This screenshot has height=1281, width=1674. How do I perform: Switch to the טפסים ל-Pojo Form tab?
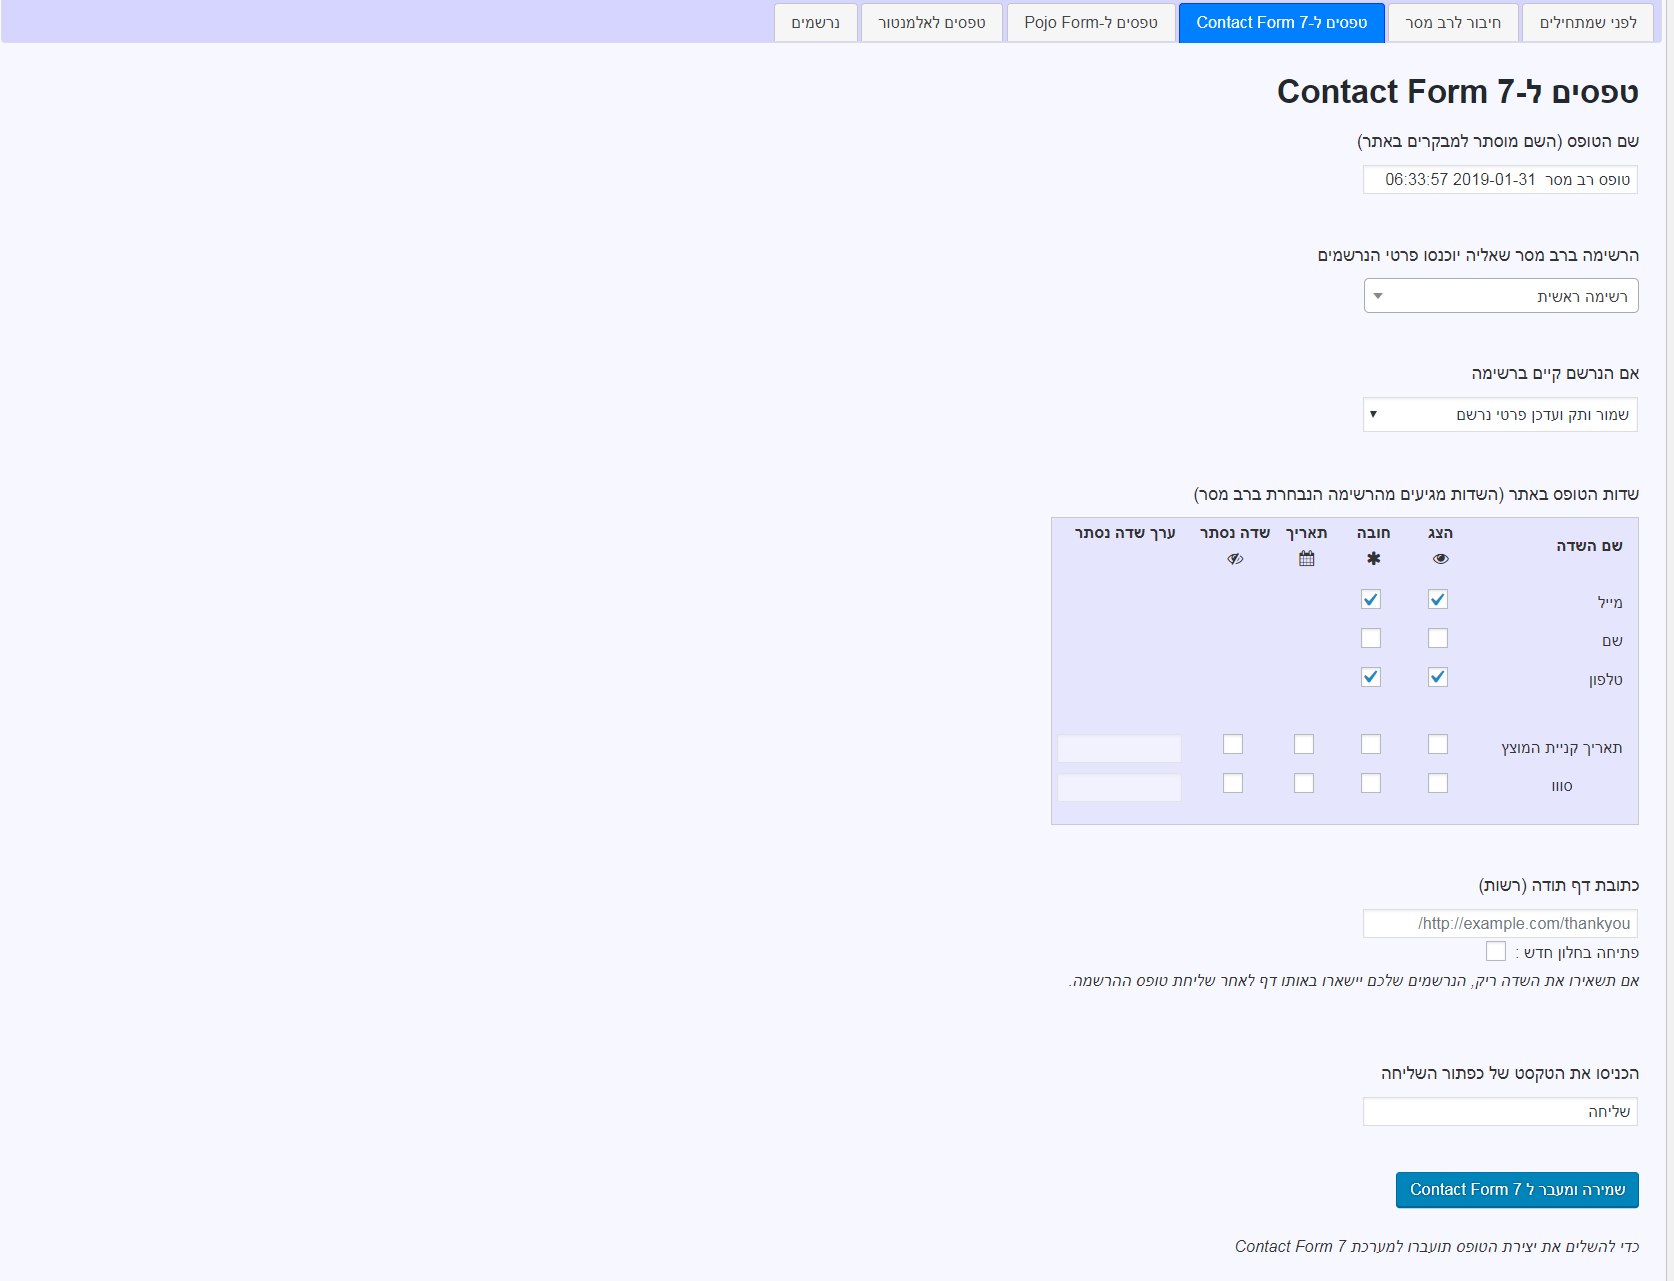1091,23
